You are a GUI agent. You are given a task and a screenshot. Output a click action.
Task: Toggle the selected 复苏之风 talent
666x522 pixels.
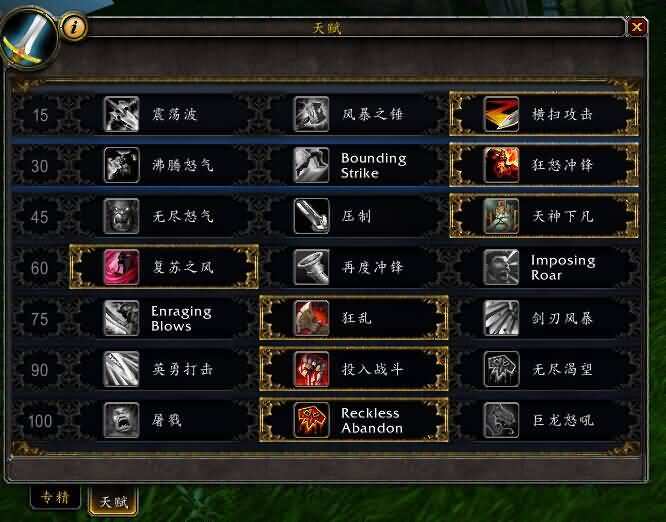[x=164, y=267]
